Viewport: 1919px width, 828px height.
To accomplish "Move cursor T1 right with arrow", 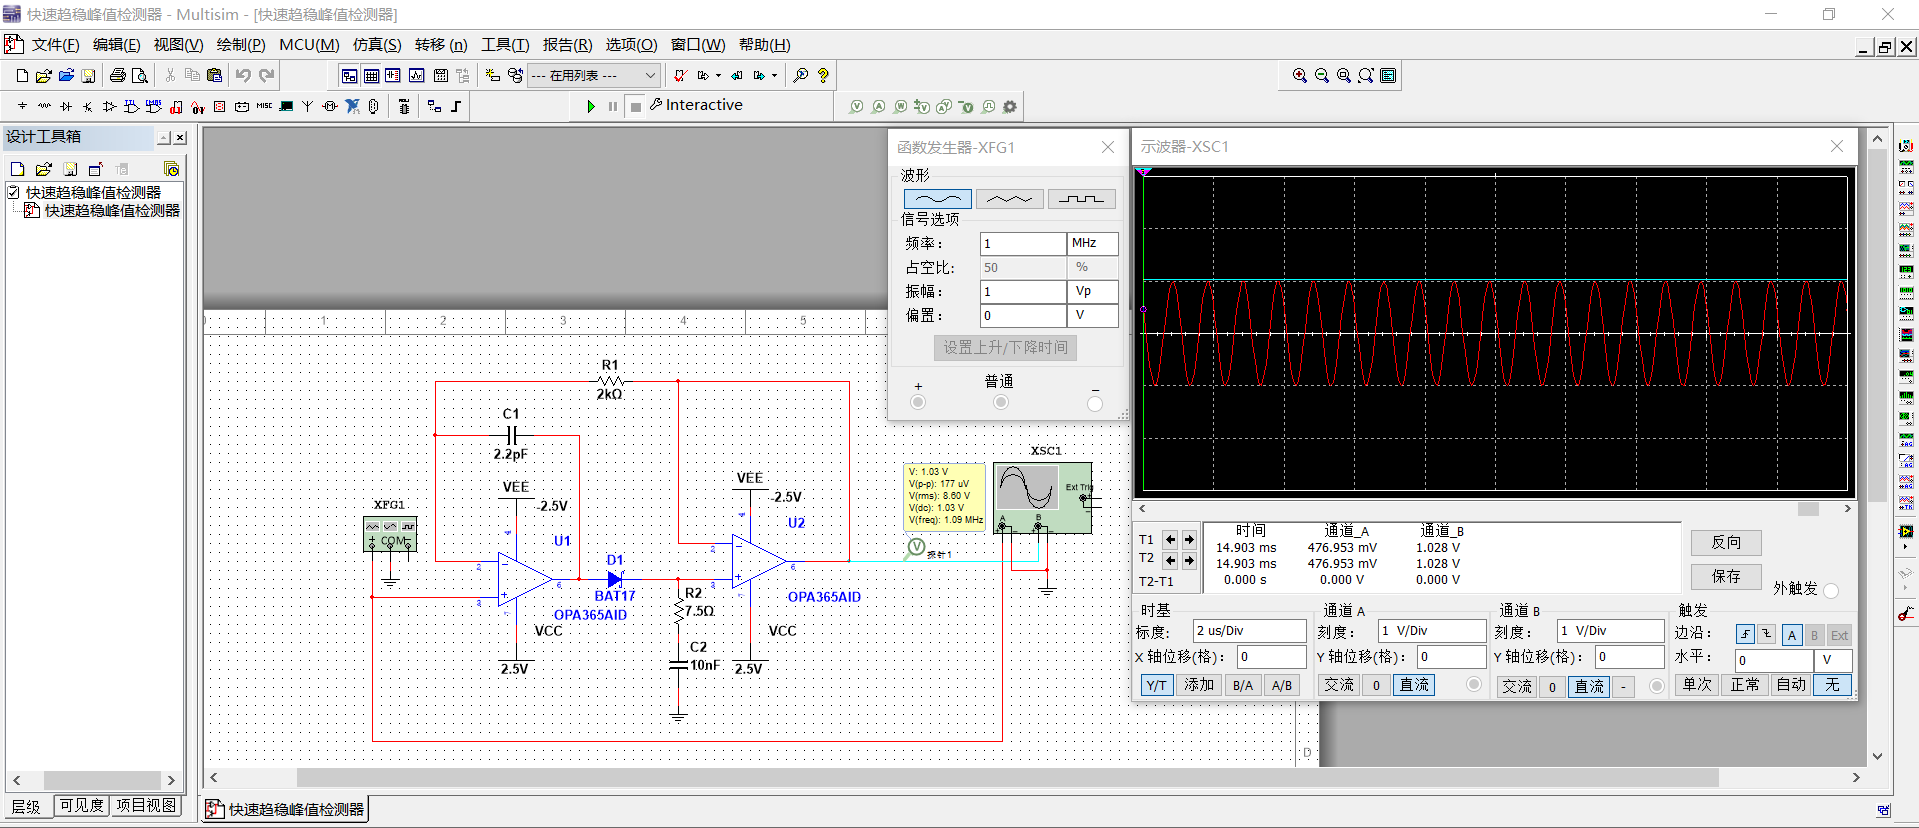I will coord(1189,539).
